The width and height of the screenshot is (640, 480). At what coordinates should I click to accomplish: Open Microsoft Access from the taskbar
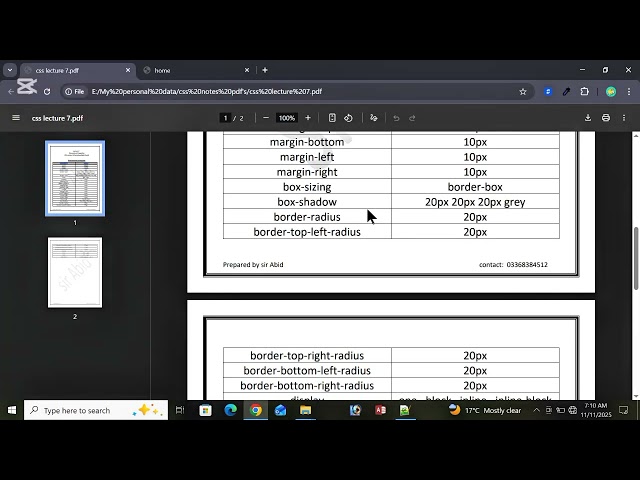click(380, 410)
